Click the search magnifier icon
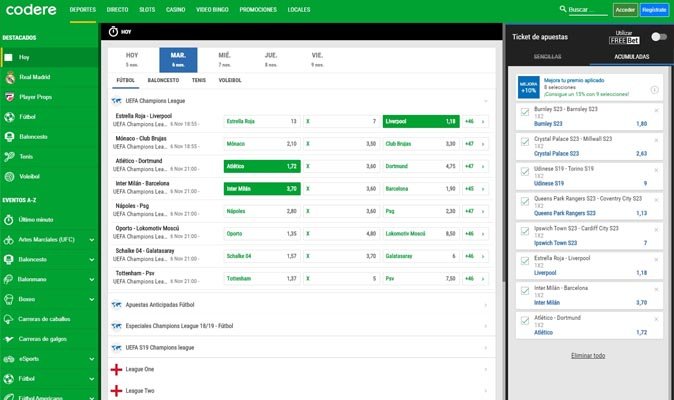Screen dimensions: 674x400 pyautogui.click(x=561, y=9)
